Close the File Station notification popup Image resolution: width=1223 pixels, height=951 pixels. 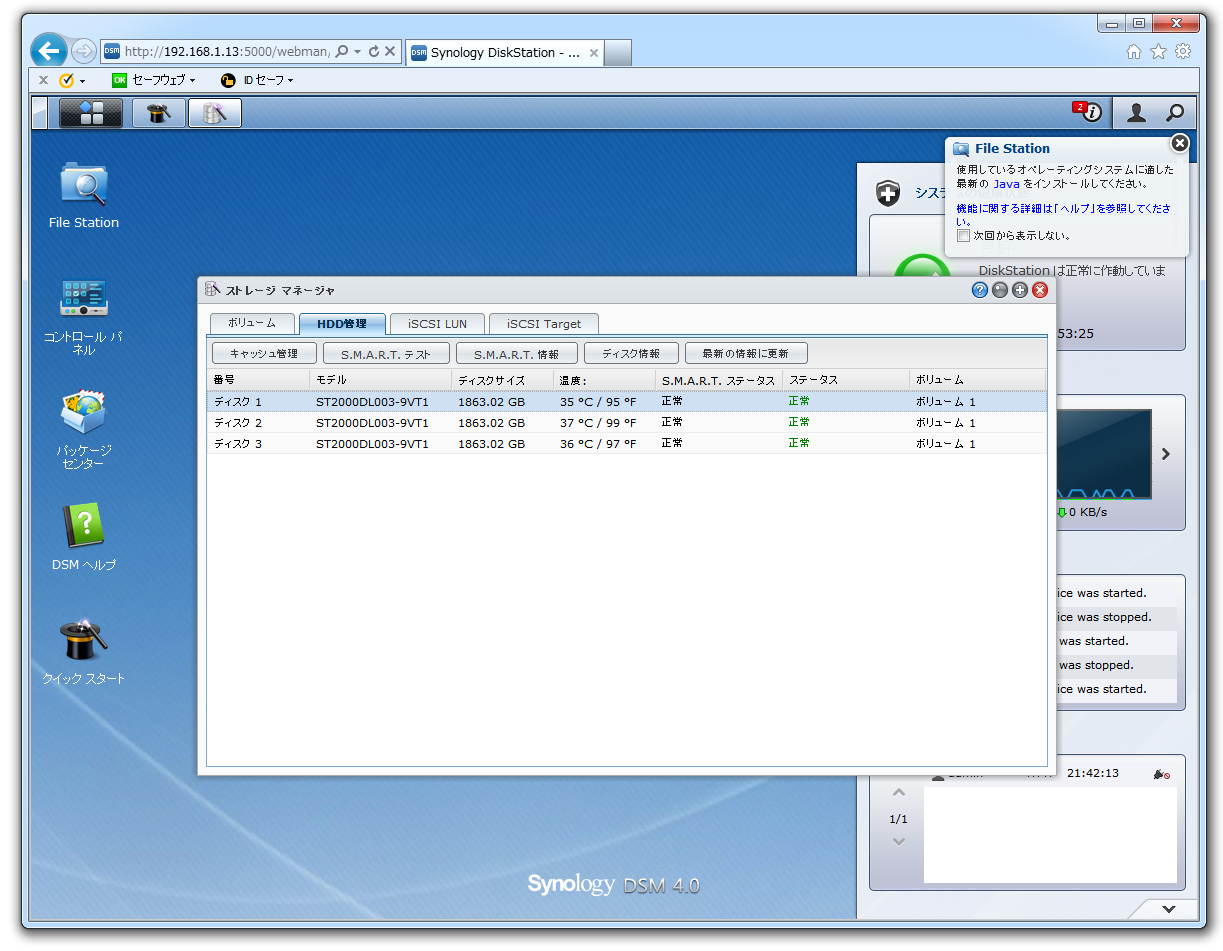point(1180,143)
